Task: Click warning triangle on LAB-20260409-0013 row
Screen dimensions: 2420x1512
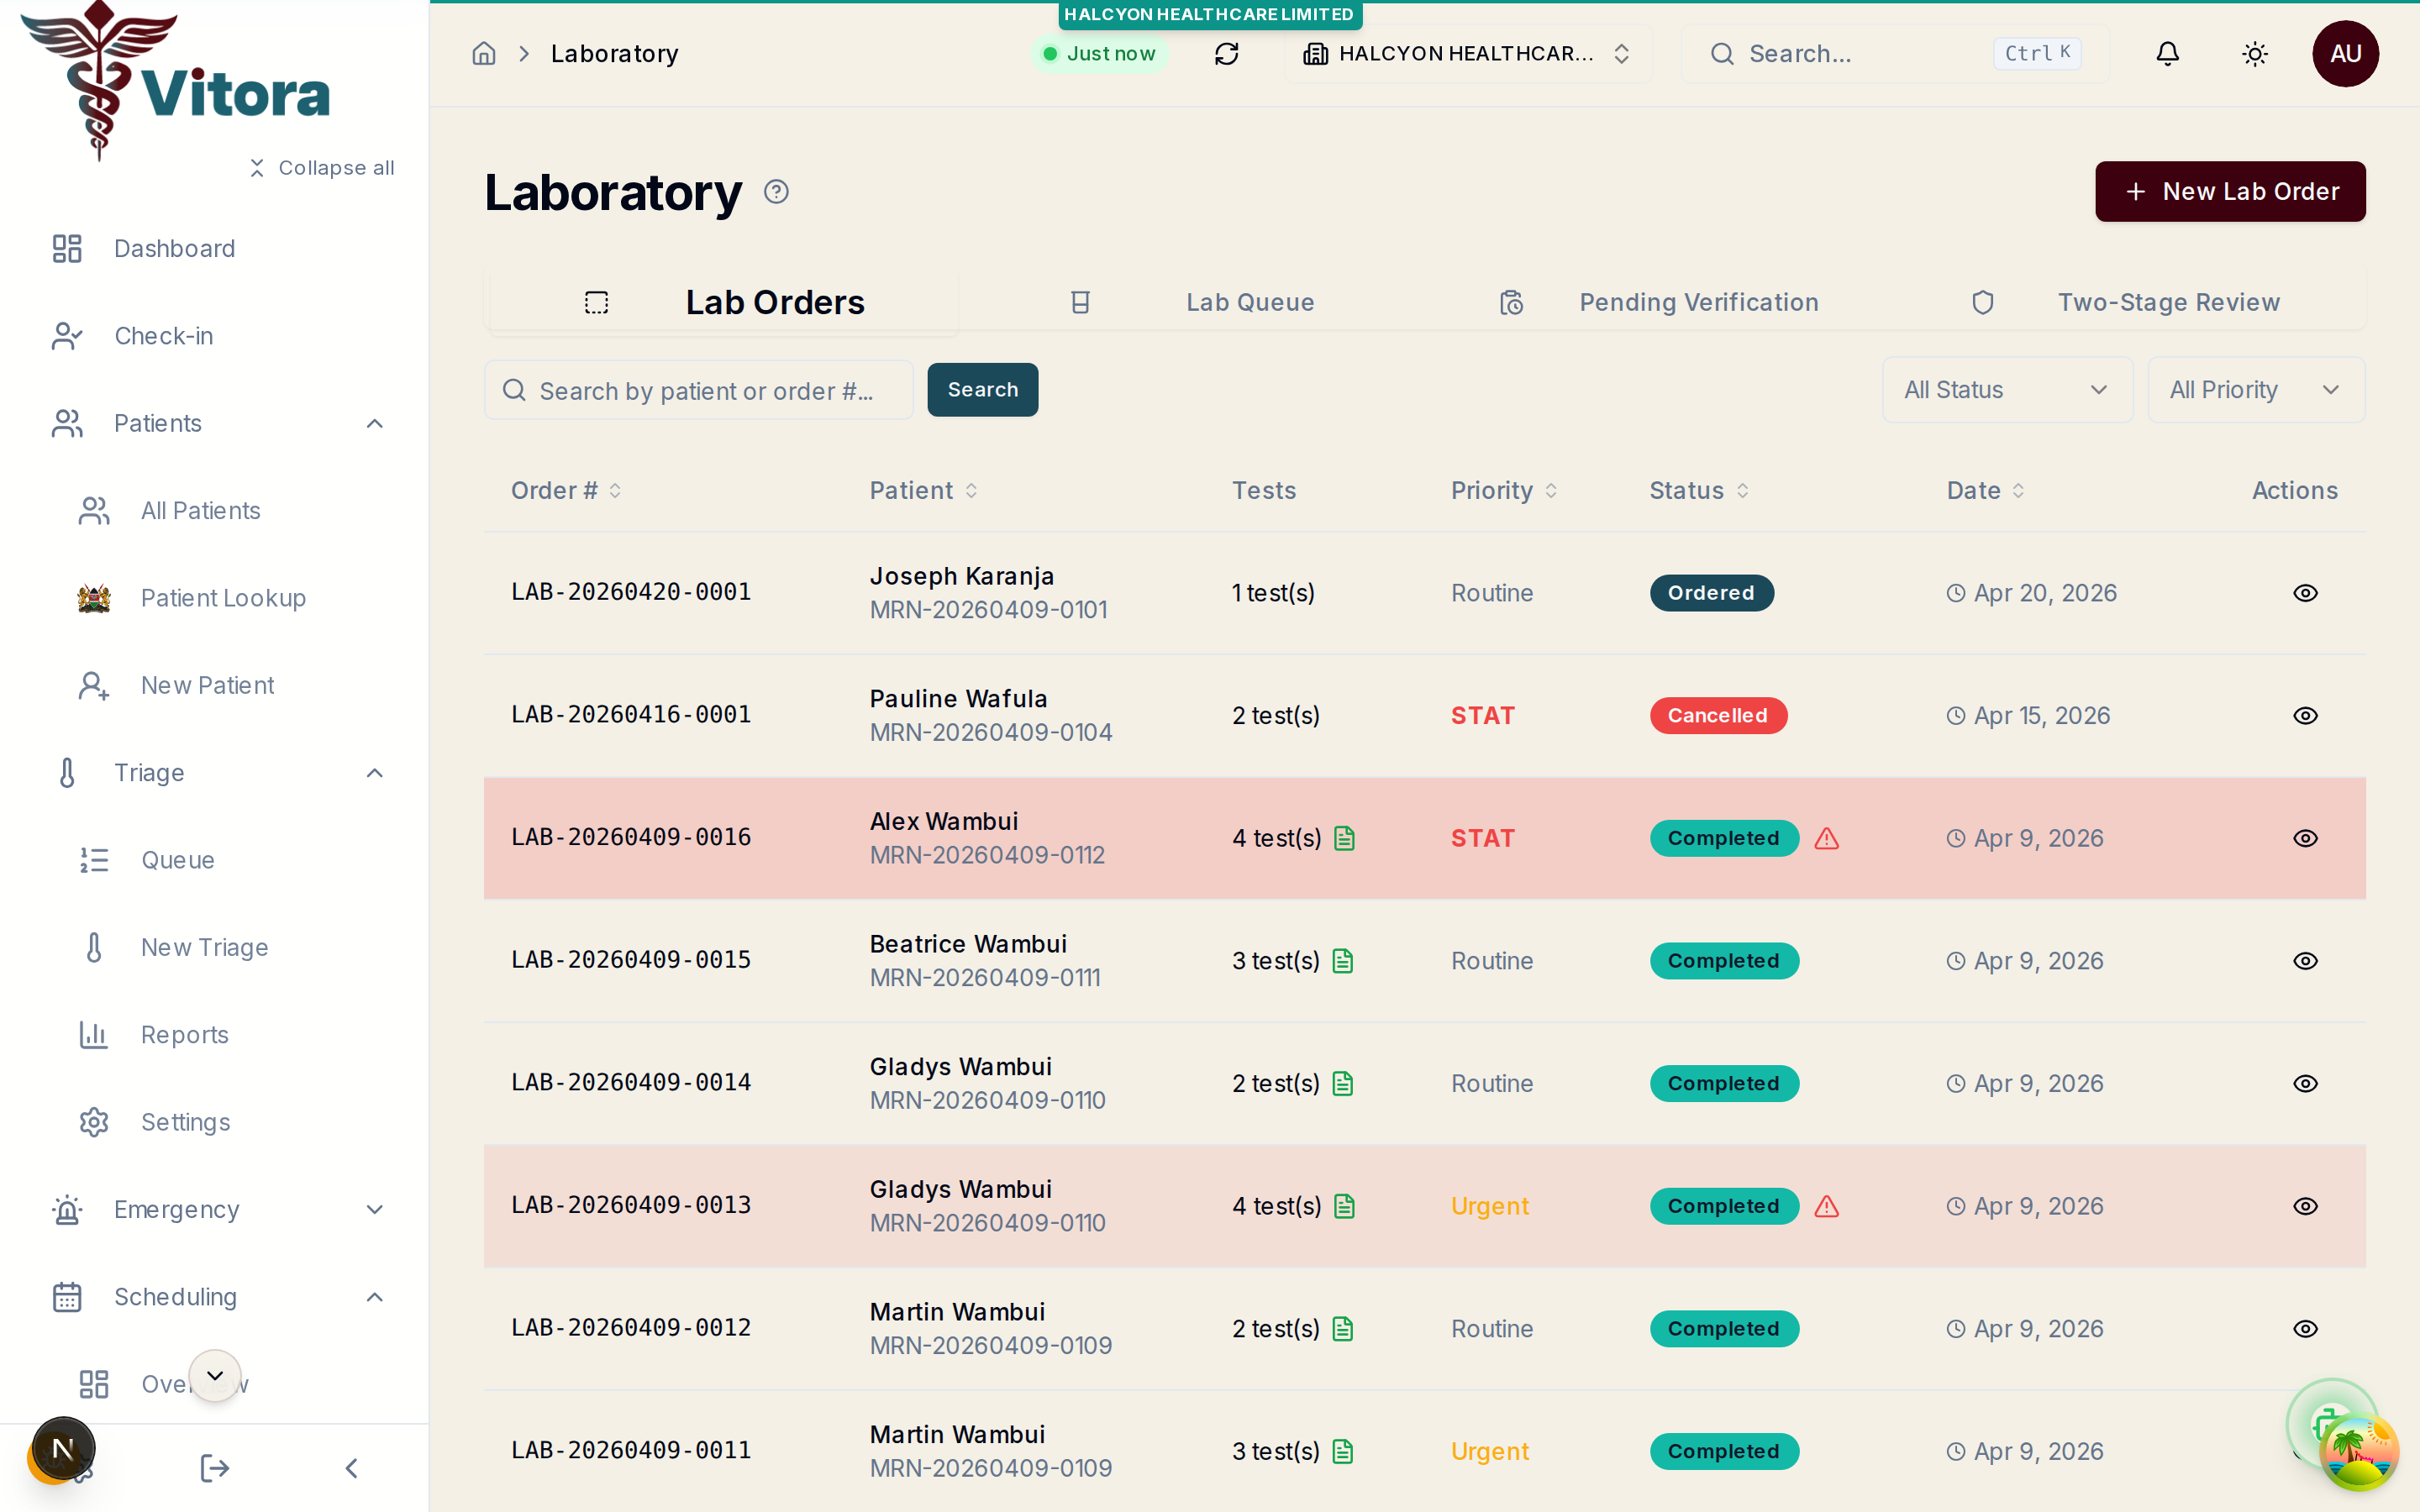Action: (1826, 1206)
